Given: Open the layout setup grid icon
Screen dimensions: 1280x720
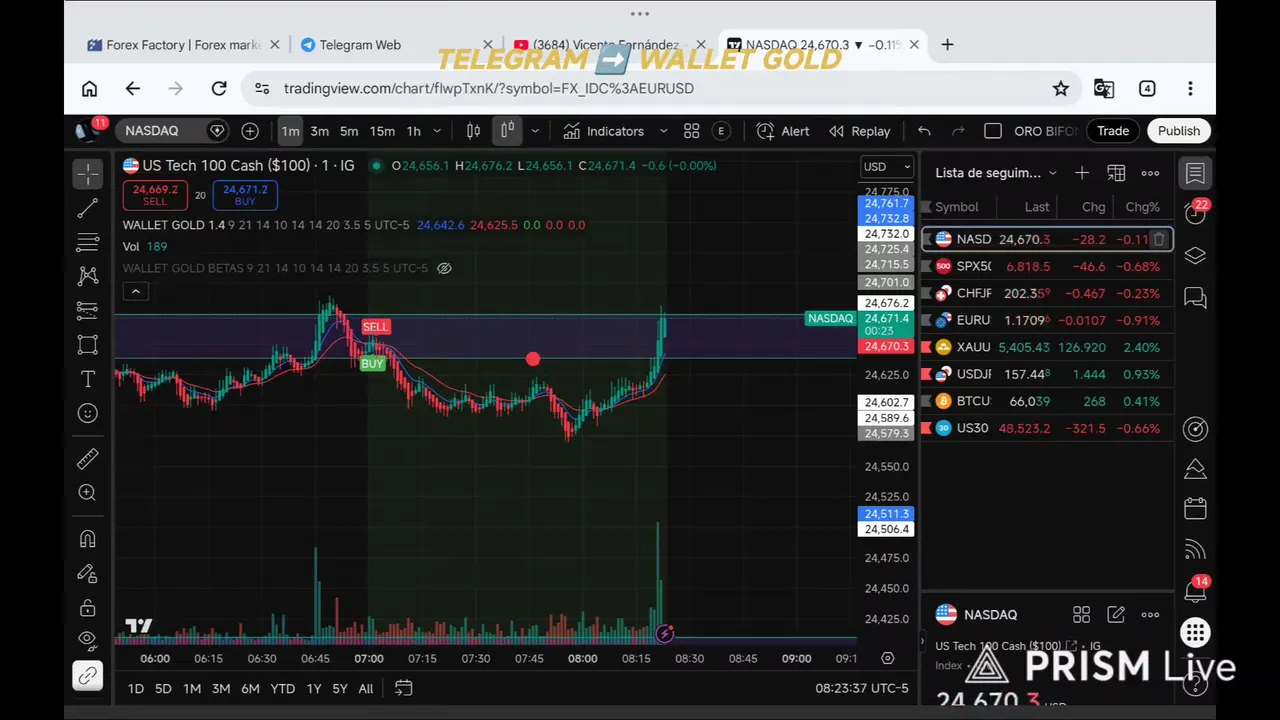Looking at the screenshot, I should [691, 131].
